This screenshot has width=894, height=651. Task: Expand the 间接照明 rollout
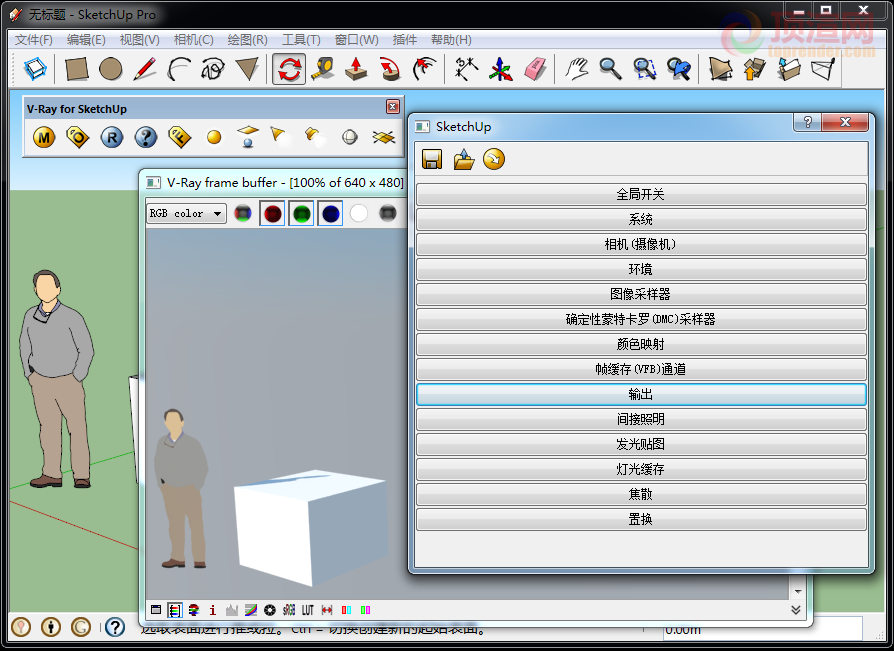tap(641, 420)
